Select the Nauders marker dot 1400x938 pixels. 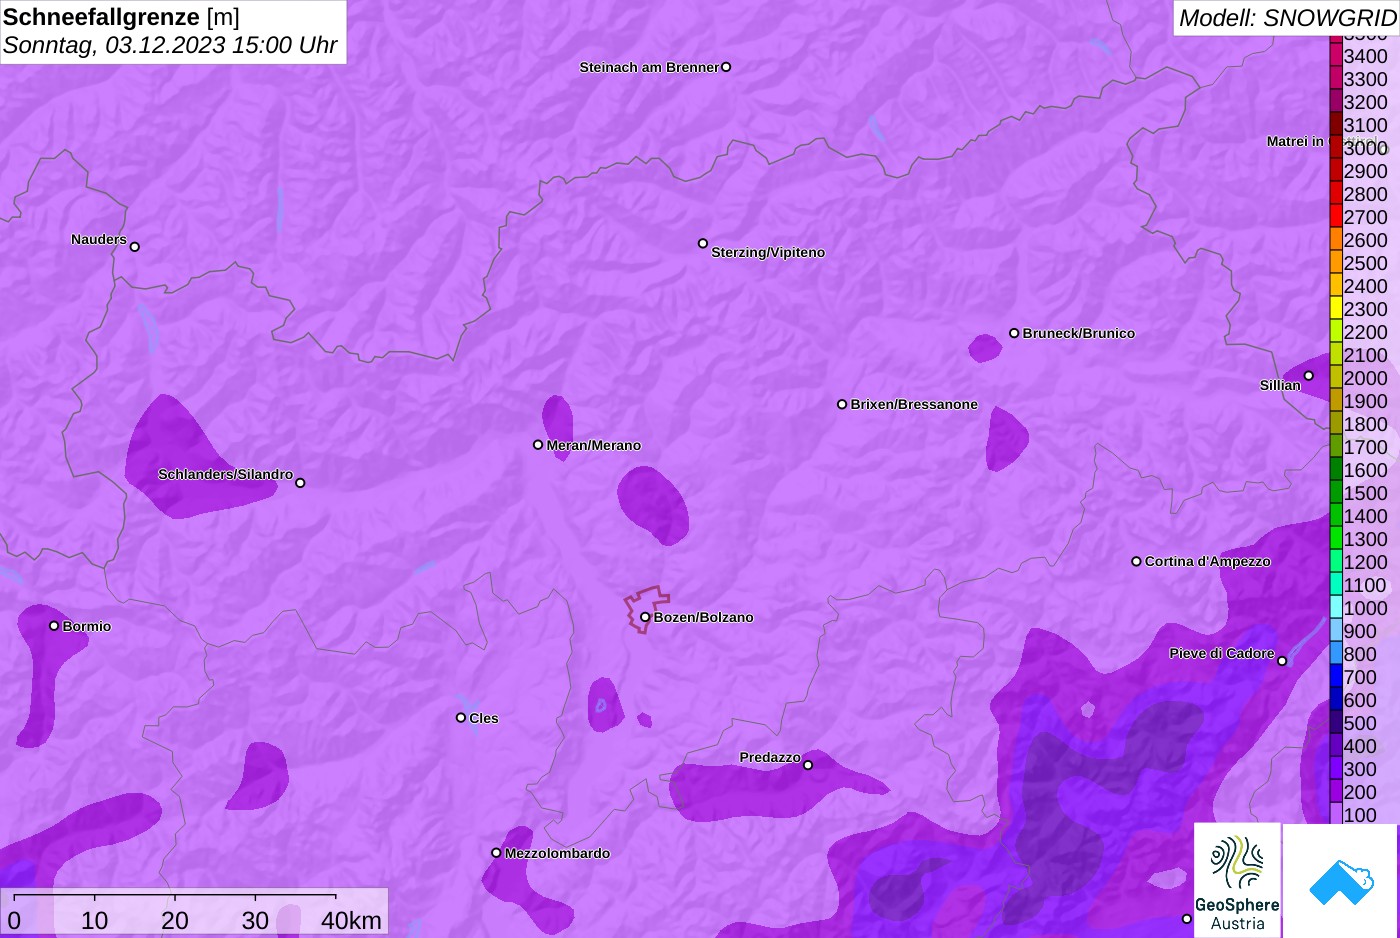click(x=135, y=247)
